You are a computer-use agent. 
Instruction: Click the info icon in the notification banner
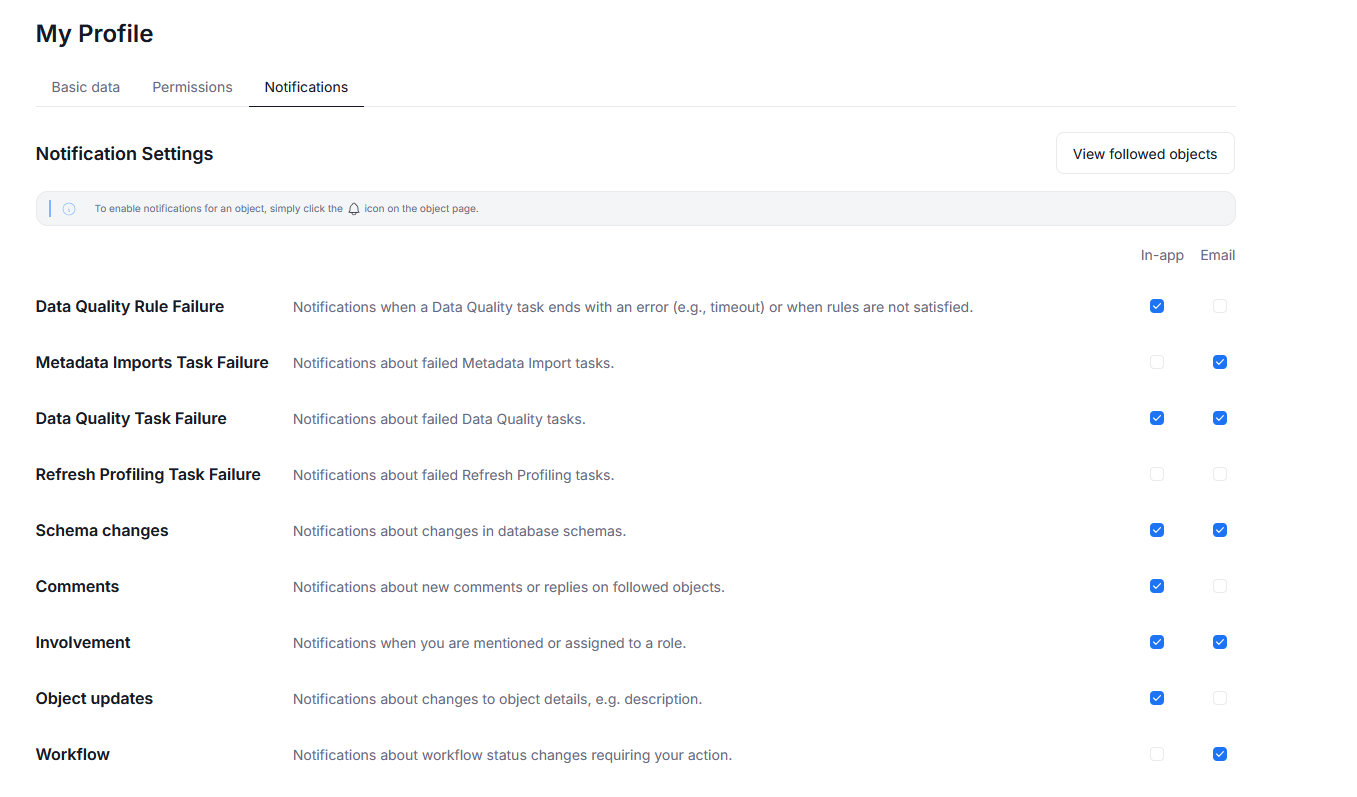point(69,209)
